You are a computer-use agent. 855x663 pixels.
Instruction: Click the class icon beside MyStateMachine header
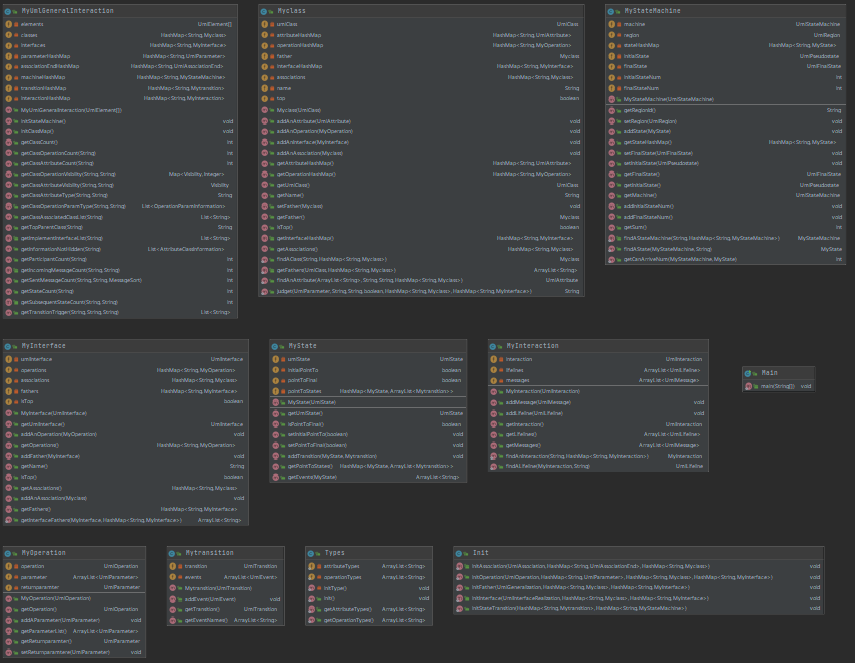[x=611, y=11]
